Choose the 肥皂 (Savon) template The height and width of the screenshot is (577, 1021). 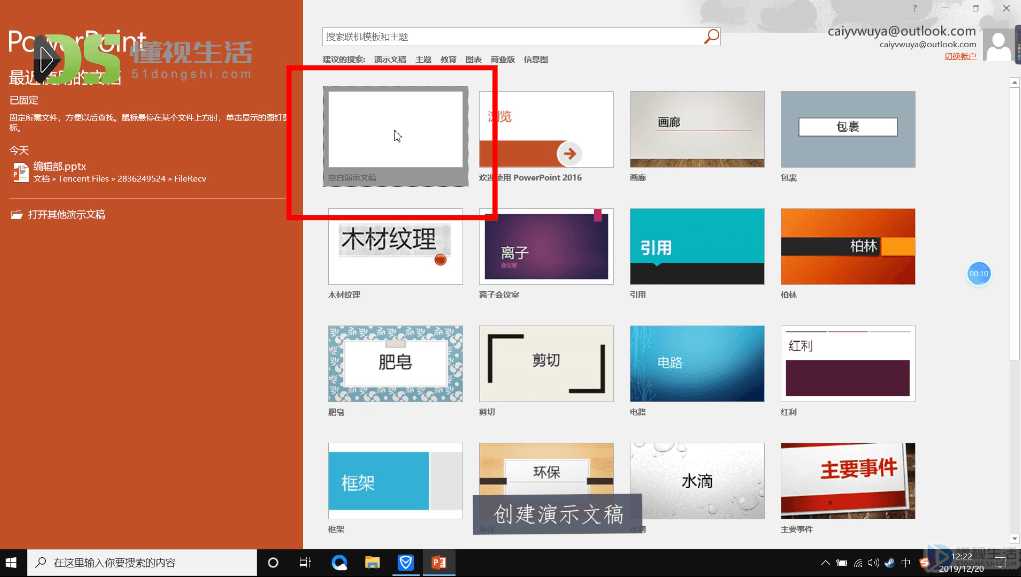[395, 363]
